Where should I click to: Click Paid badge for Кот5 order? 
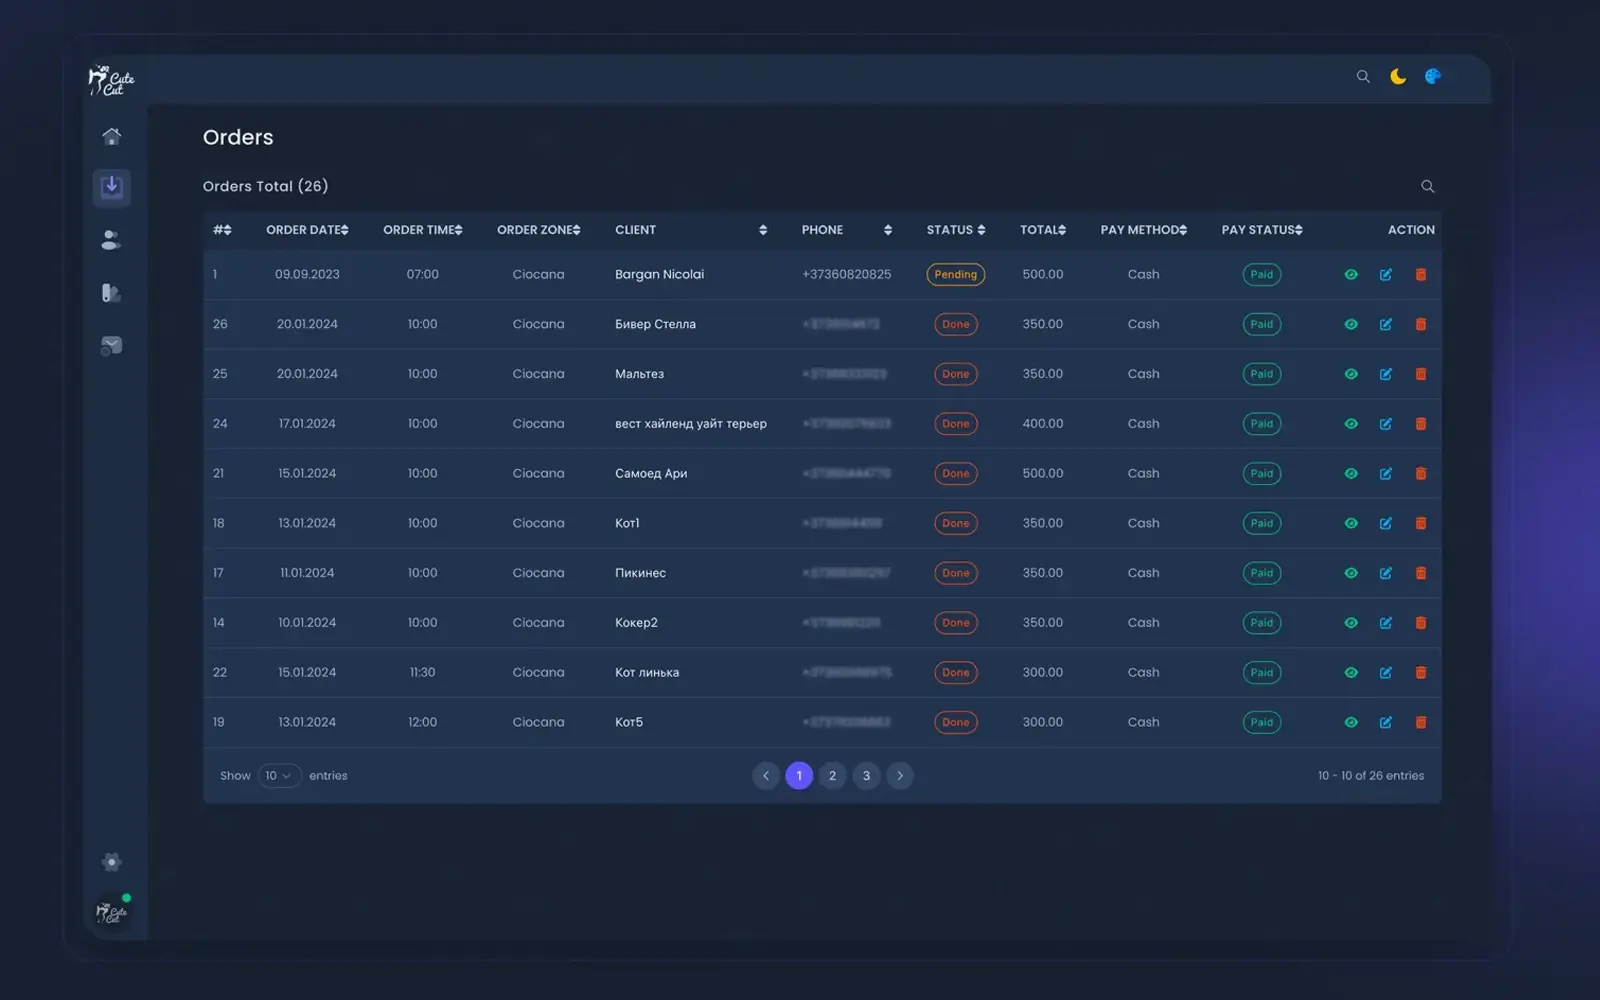pyautogui.click(x=1262, y=722)
